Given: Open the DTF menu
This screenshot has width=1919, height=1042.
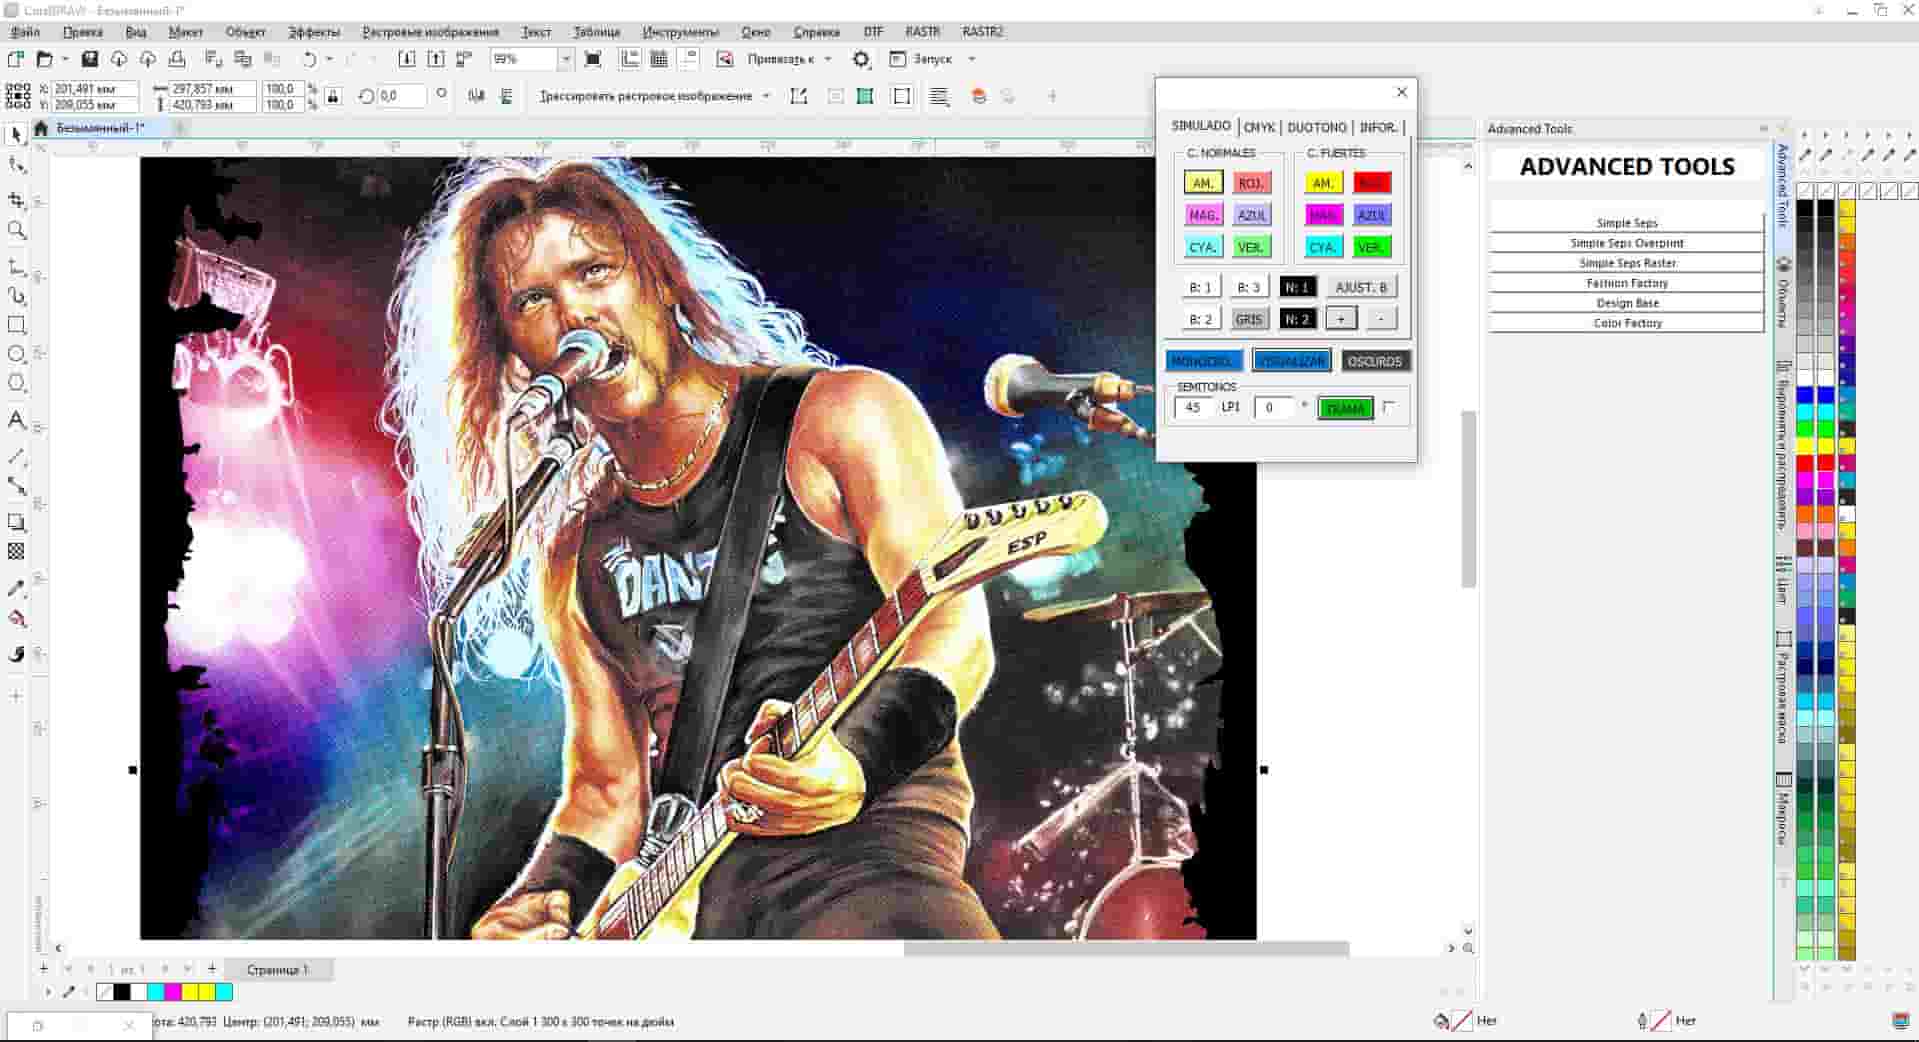Looking at the screenshot, I should (873, 32).
